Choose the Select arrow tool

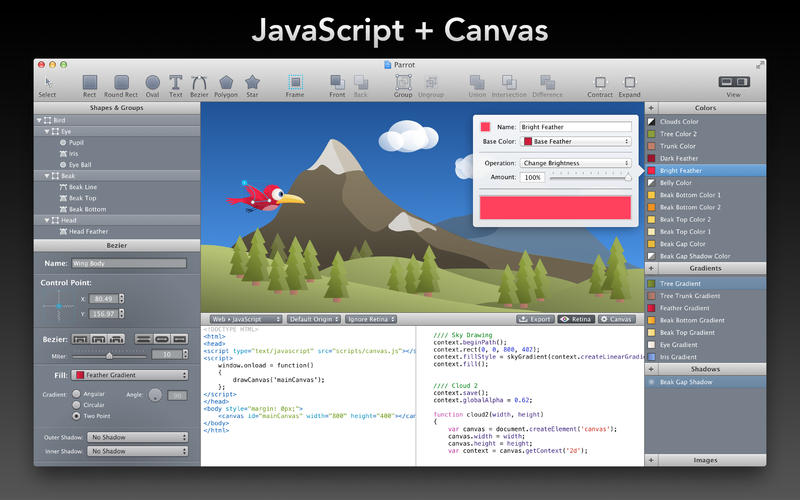point(47,86)
